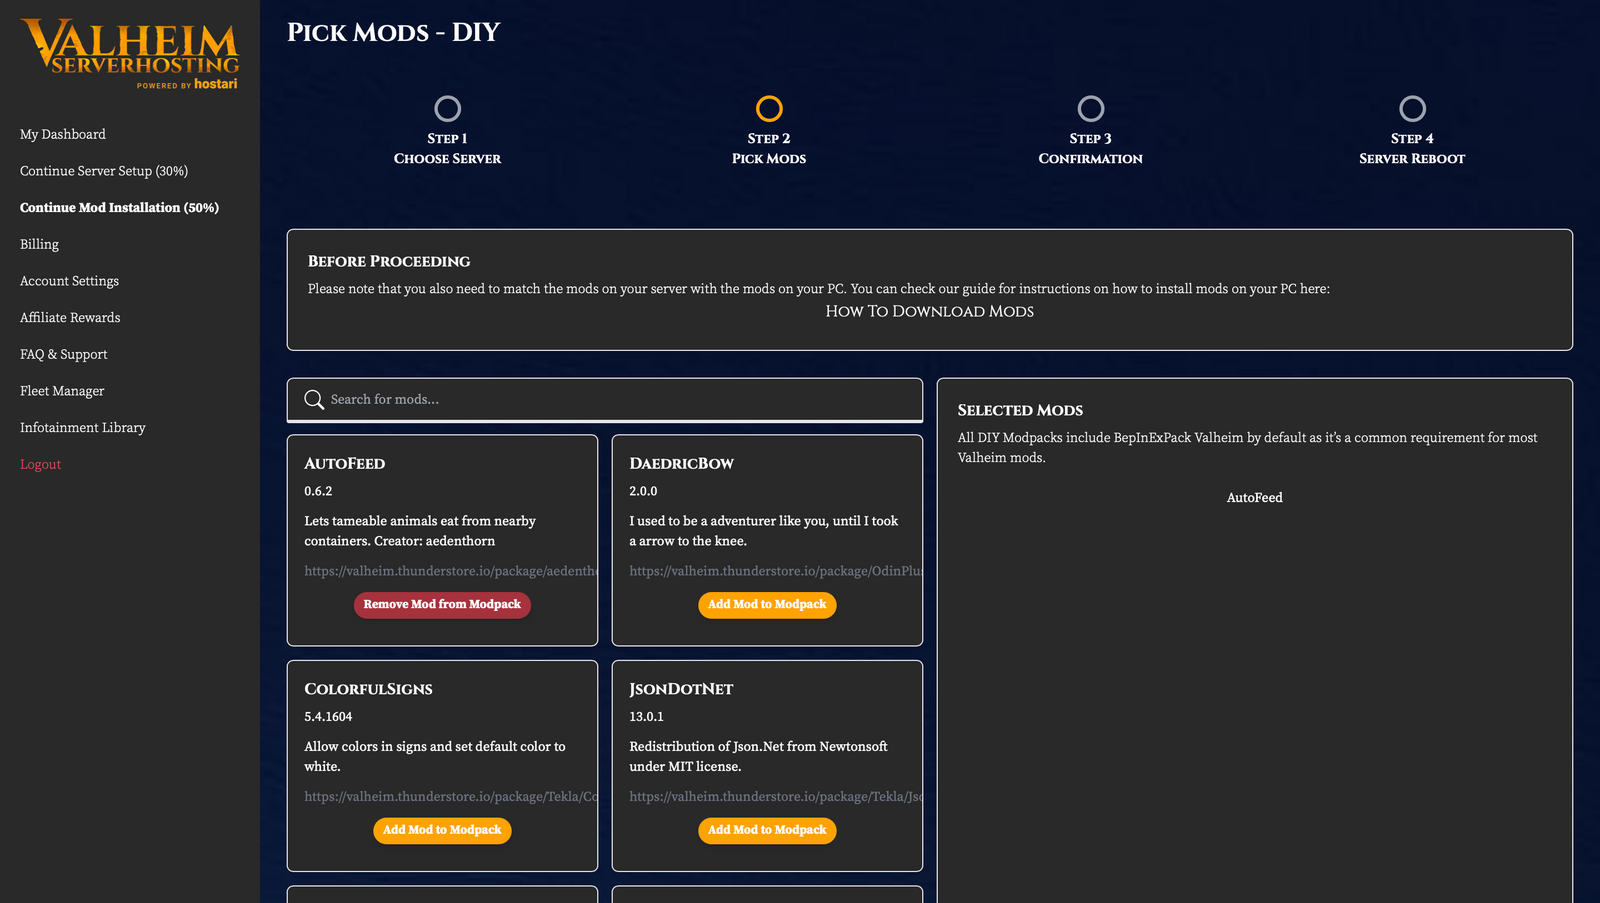Open Fleet Manager from the sidebar
This screenshot has height=903, width=1600.
[x=62, y=391]
